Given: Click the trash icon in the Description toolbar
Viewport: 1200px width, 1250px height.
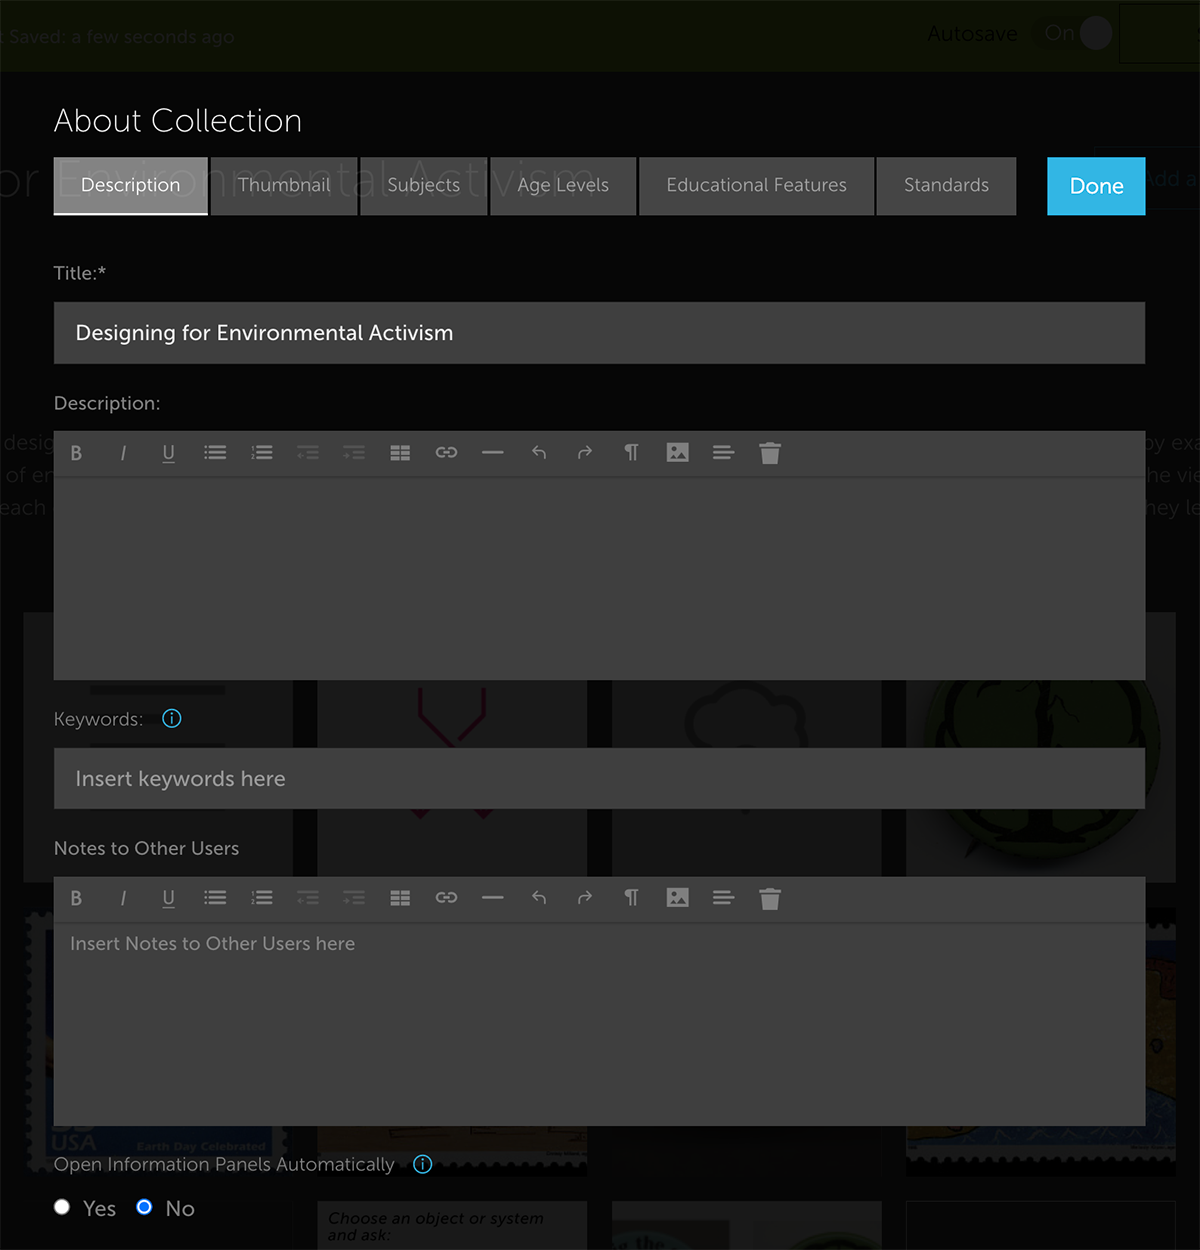Looking at the screenshot, I should tap(769, 453).
